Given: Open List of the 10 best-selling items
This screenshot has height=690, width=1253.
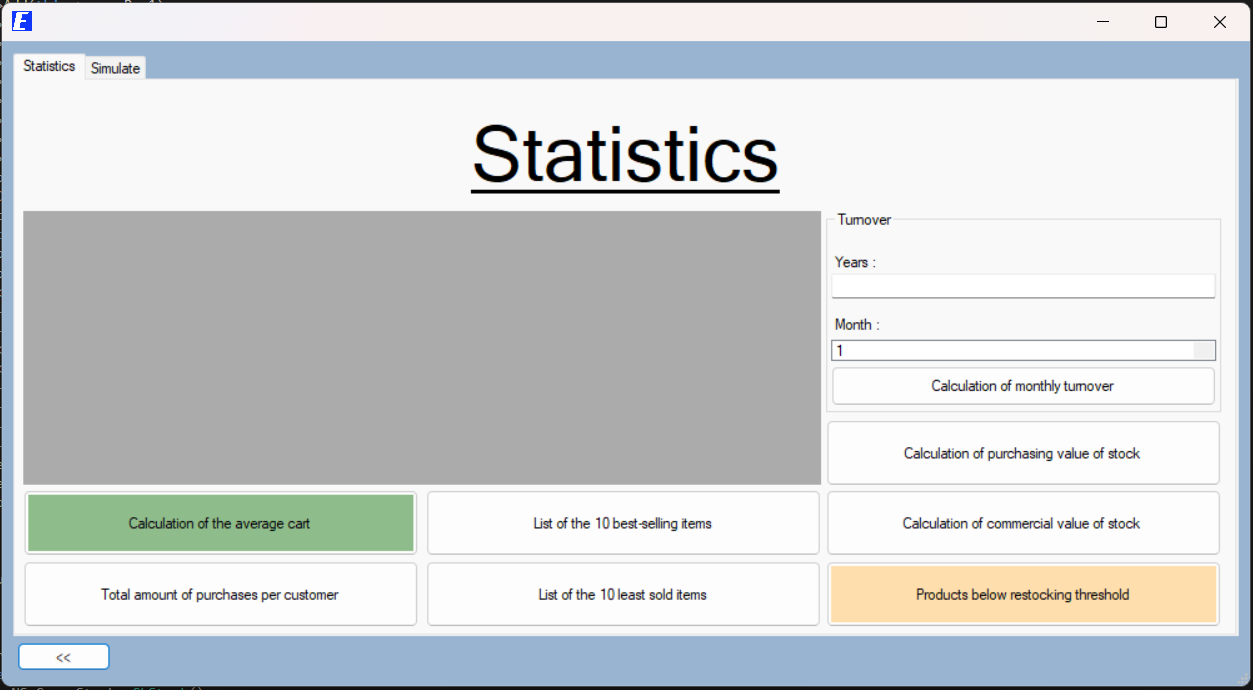Looking at the screenshot, I should 622,523.
